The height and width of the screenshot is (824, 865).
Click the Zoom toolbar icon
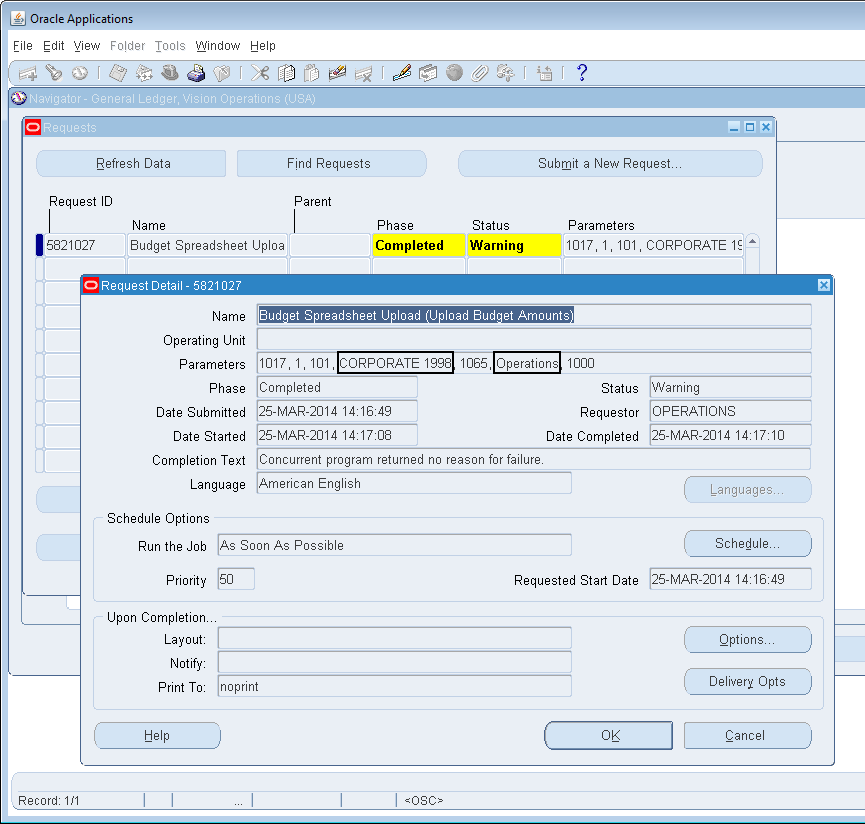coord(428,73)
